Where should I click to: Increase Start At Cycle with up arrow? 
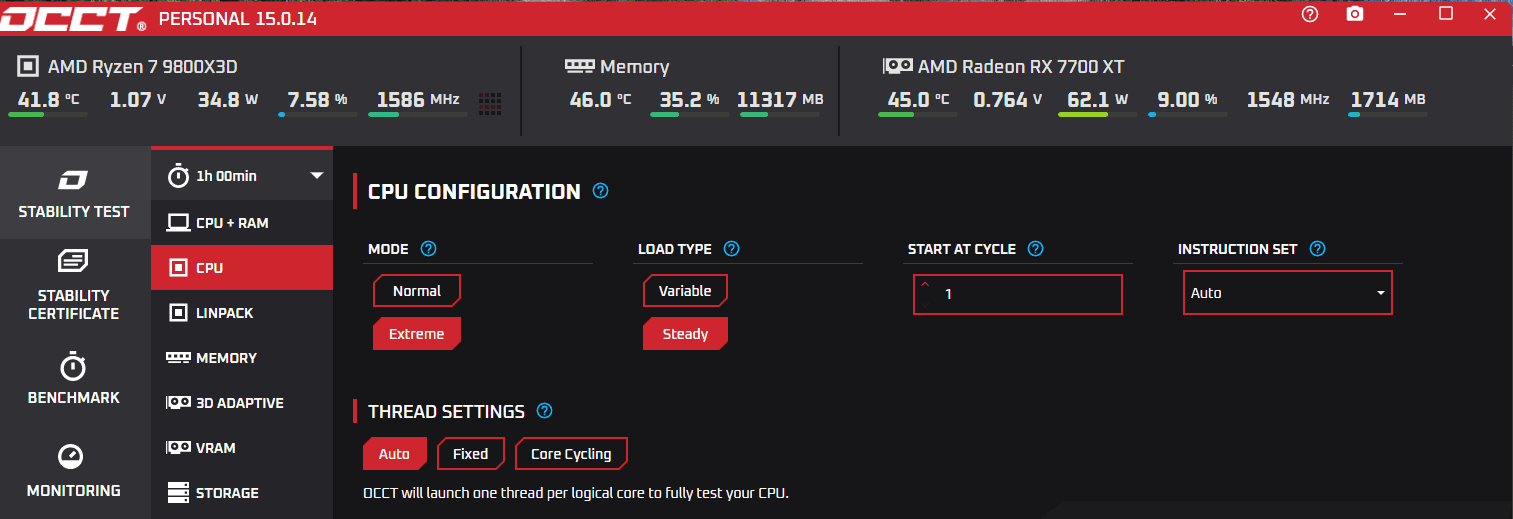pyautogui.click(x=925, y=285)
